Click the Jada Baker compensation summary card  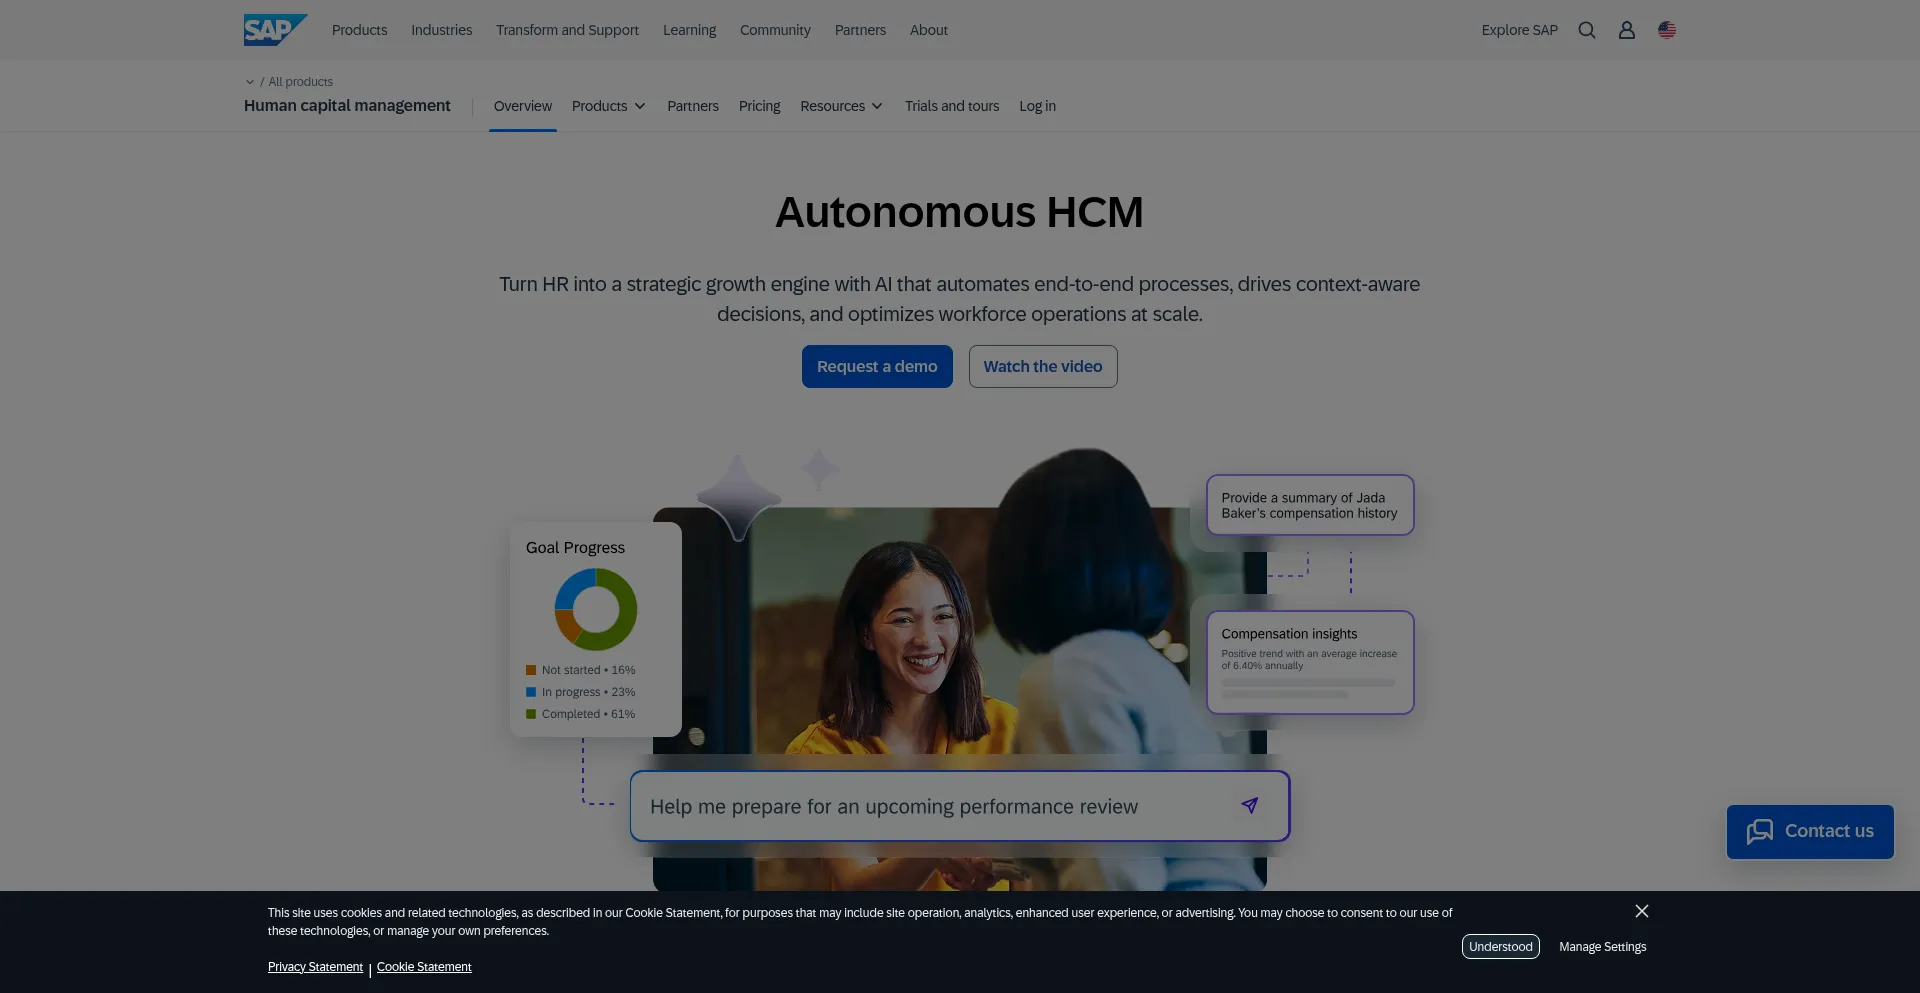1310,505
